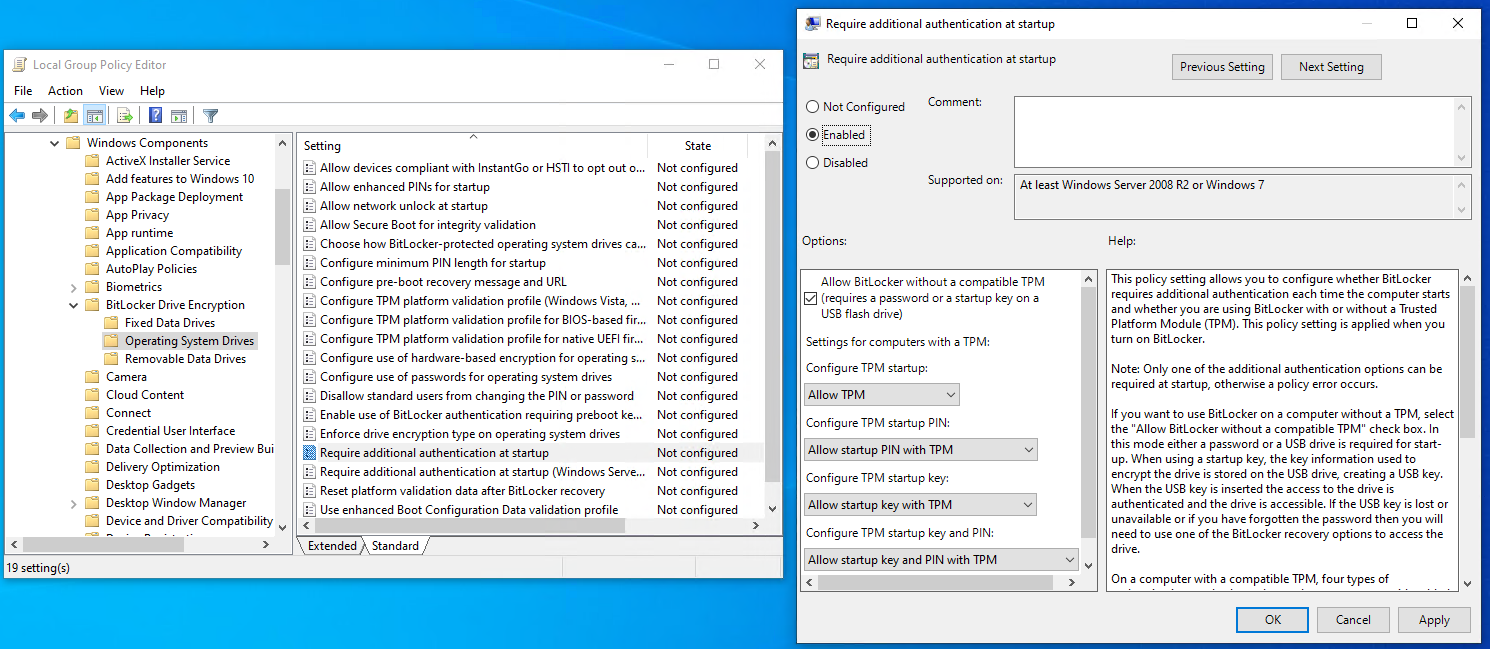Click the folder icon next to Cloud Content

92,395
